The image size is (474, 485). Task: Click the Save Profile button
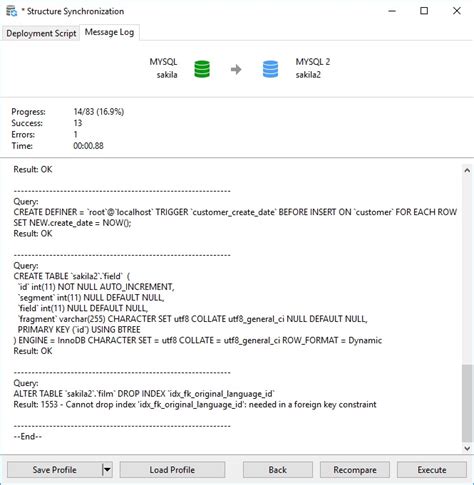[54, 470]
